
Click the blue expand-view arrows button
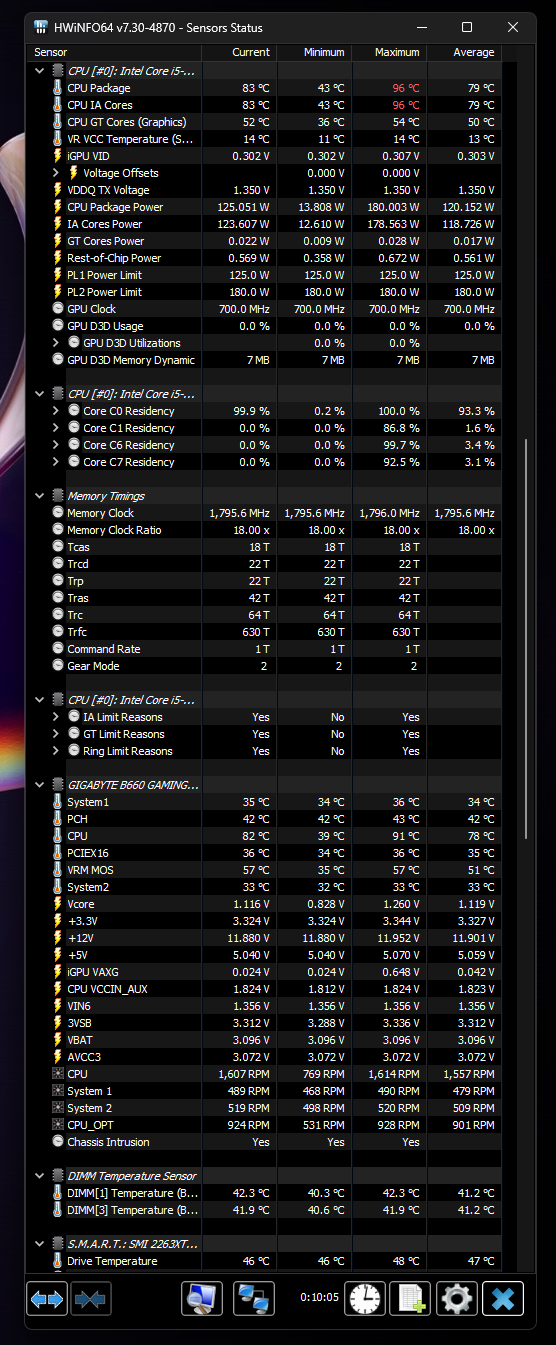[x=47, y=1298]
